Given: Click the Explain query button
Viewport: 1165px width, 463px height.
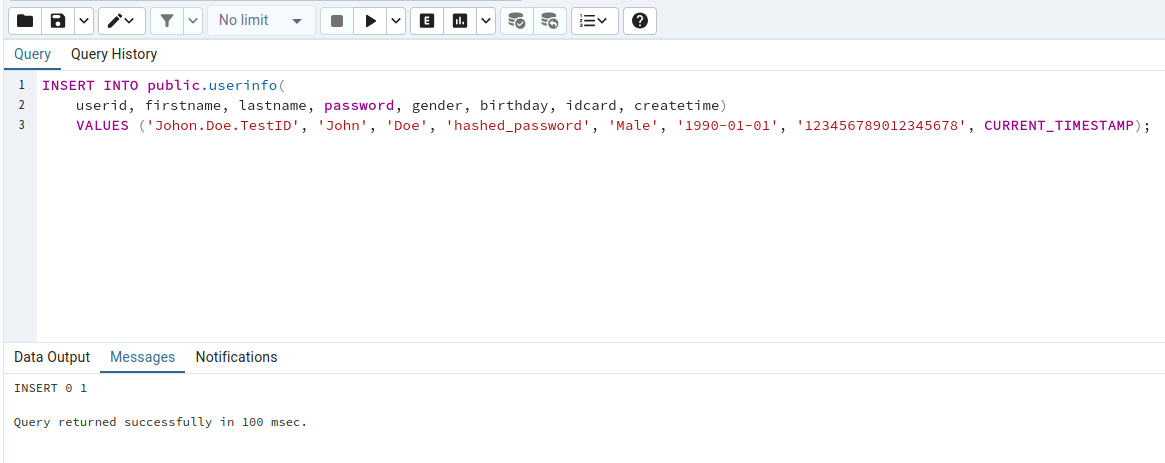Looking at the screenshot, I should 427,21.
